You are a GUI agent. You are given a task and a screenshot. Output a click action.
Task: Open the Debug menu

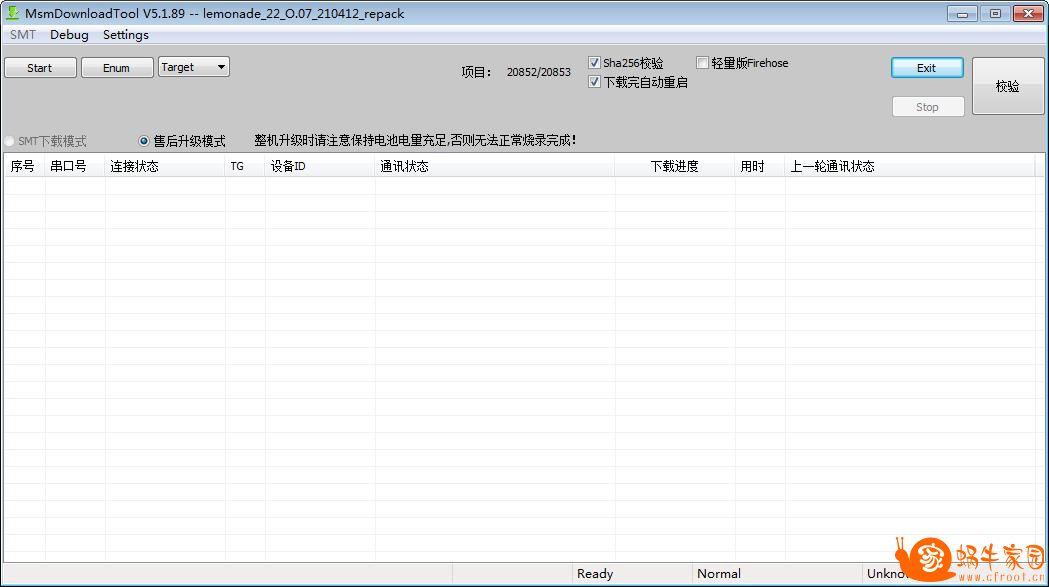click(x=69, y=35)
